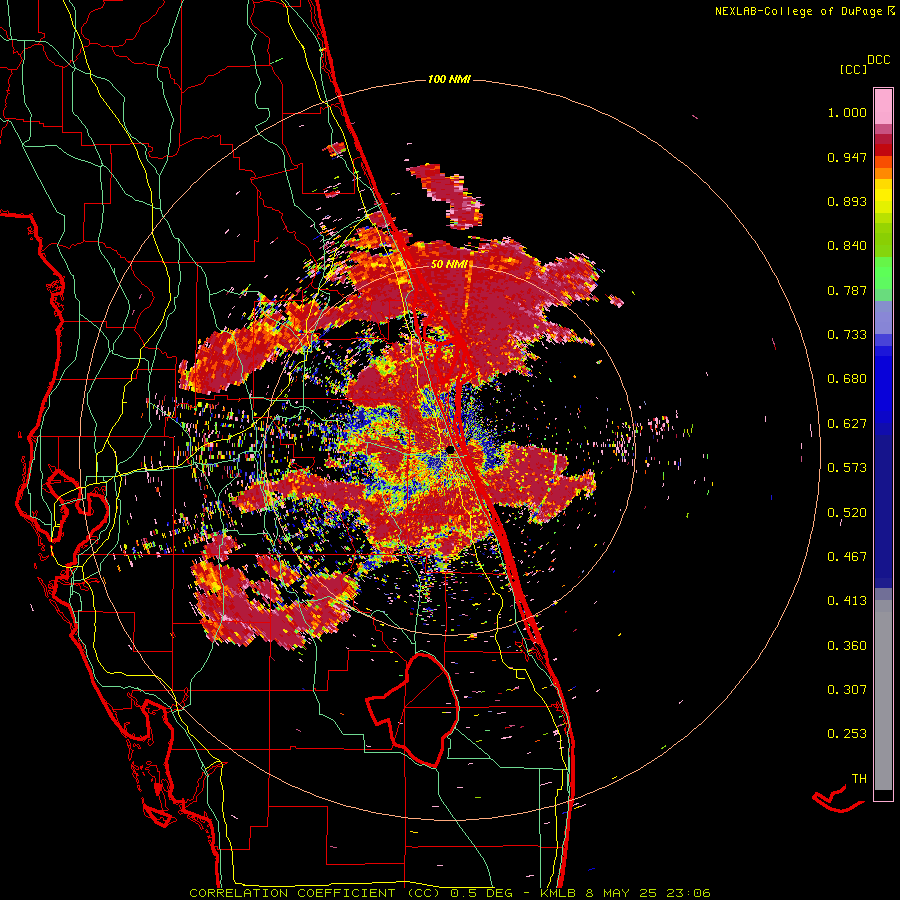Click the DCC label above the color bar
The image size is (900, 900).
pos(878,60)
